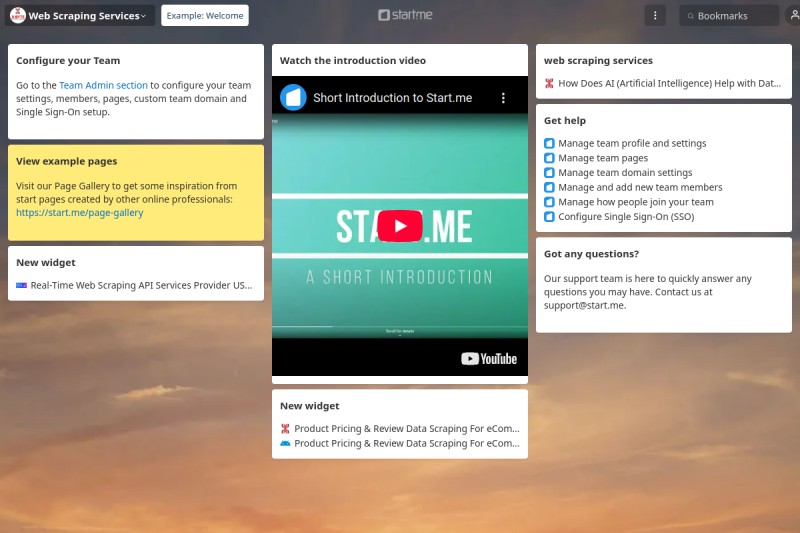Open Configure Single Sign-On (SSO) link
Image resolution: width=800 pixels, height=533 pixels.
(626, 216)
